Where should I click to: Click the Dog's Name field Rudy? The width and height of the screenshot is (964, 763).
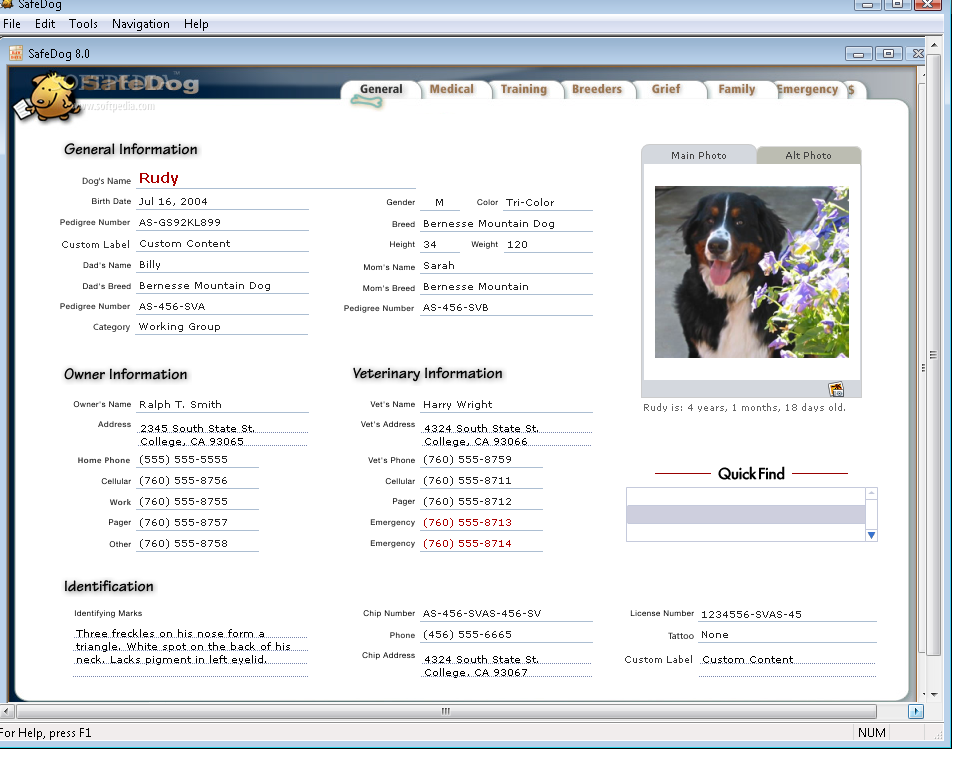tap(276, 178)
